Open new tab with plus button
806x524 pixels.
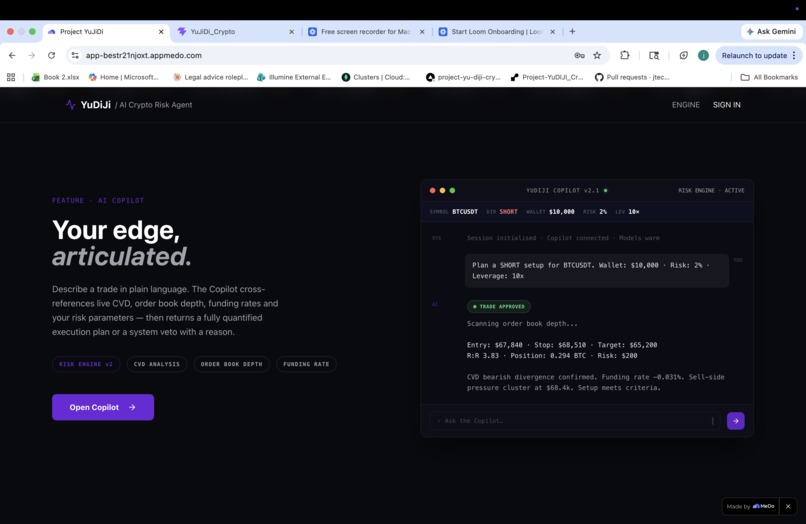(572, 31)
